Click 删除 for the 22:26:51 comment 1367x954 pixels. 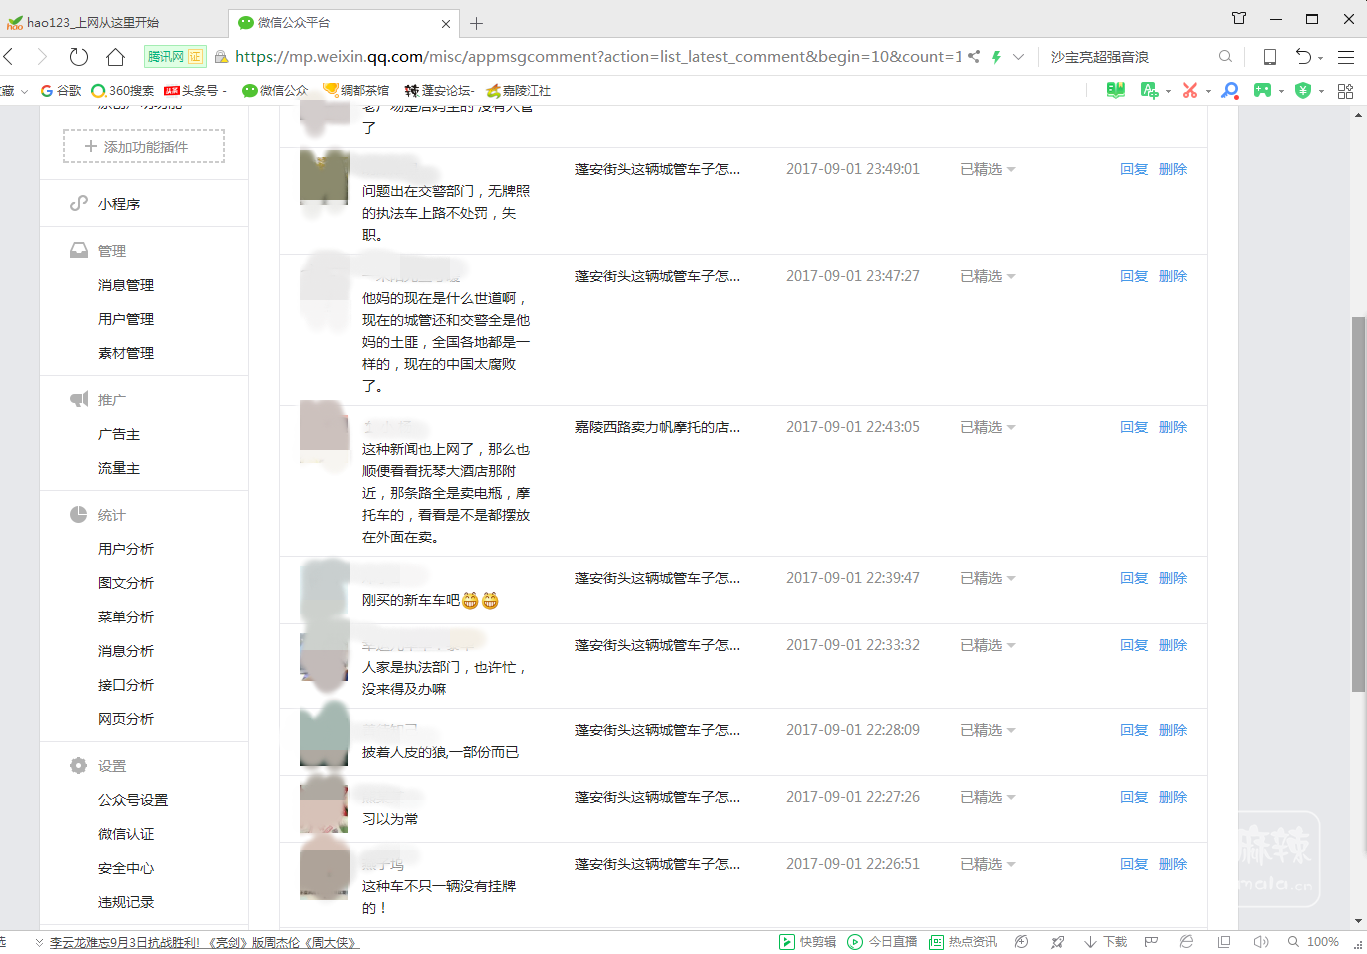tap(1172, 865)
